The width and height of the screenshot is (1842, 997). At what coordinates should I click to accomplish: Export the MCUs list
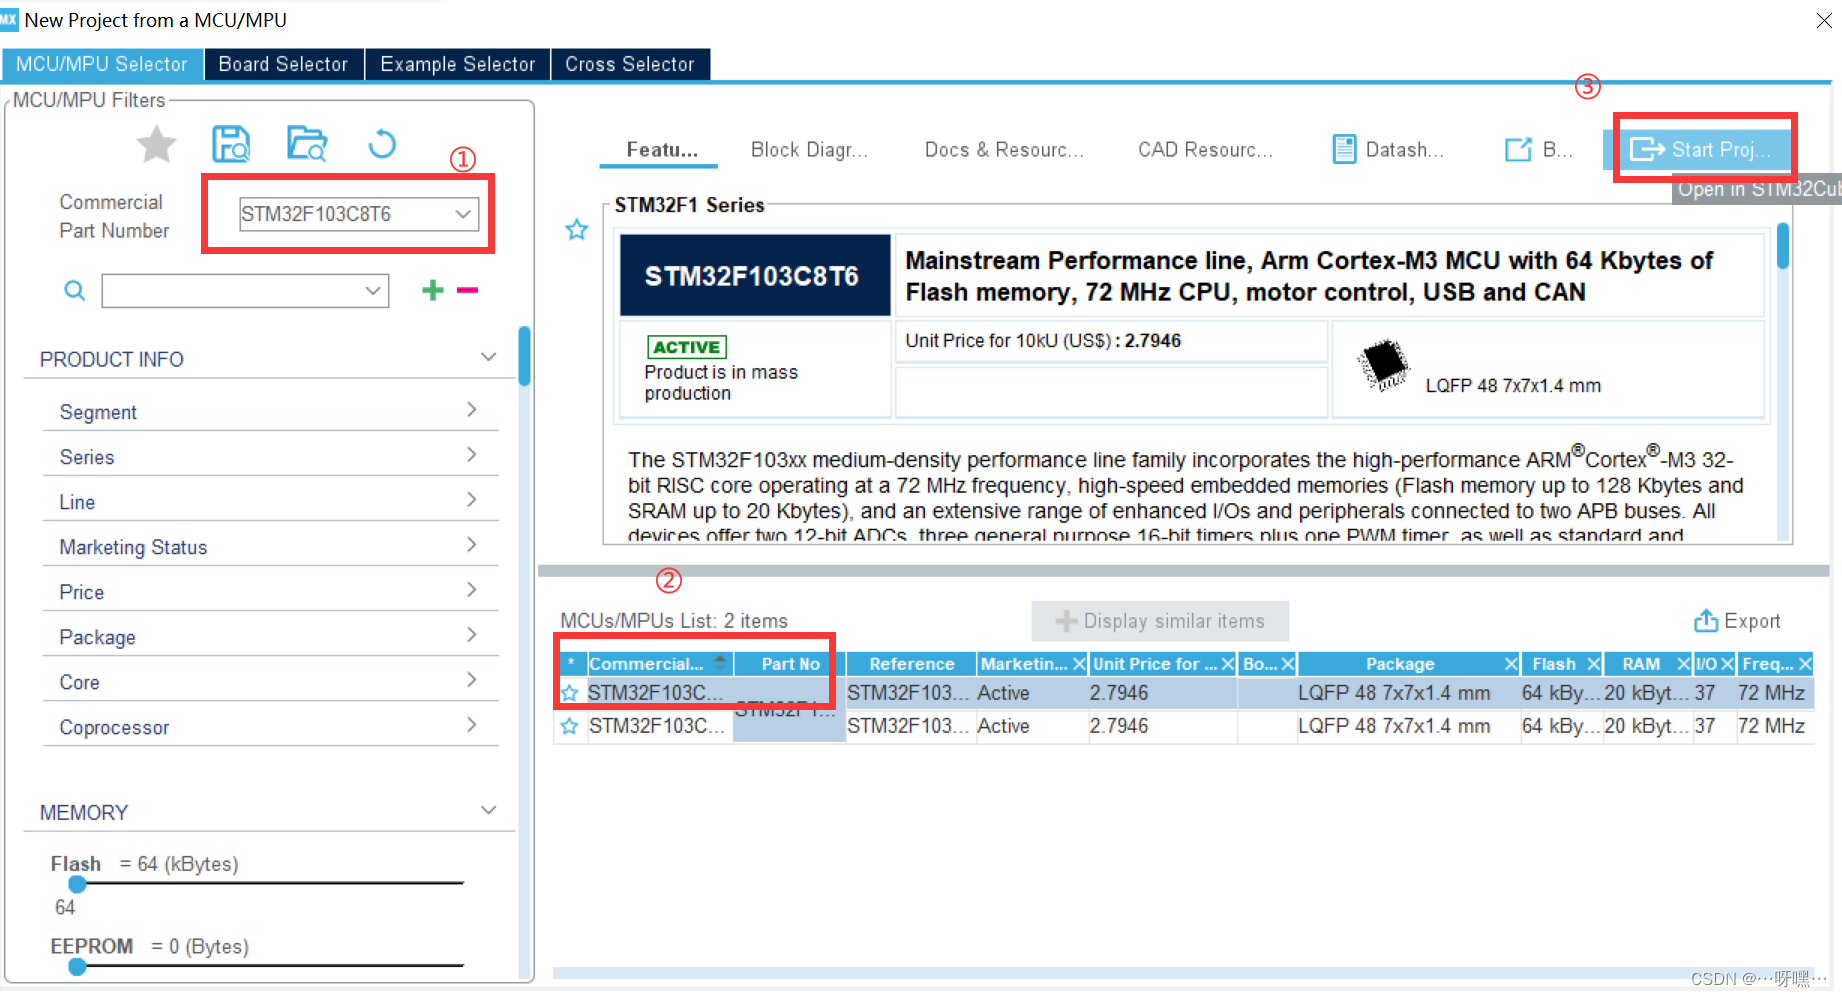(x=1737, y=621)
